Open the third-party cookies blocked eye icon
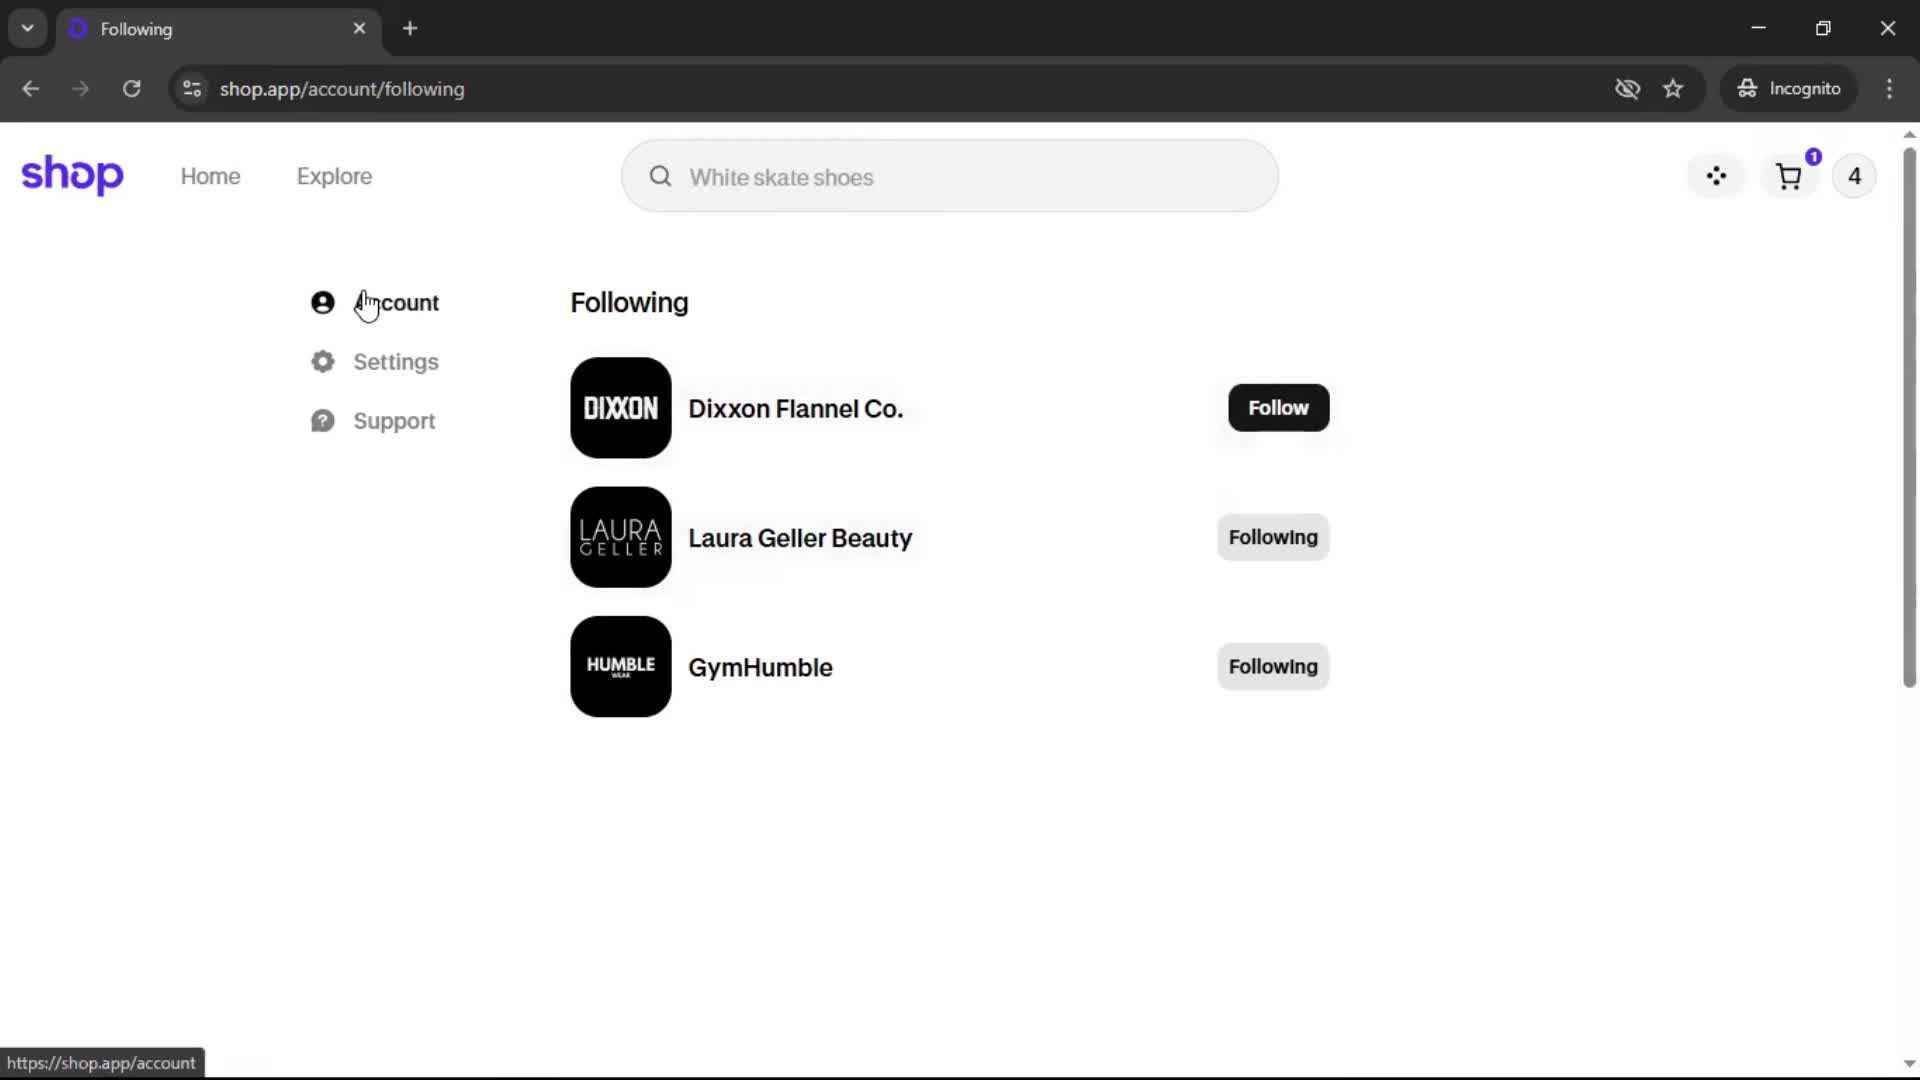Viewport: 1920px width, 1080px height. (1627, 89)
